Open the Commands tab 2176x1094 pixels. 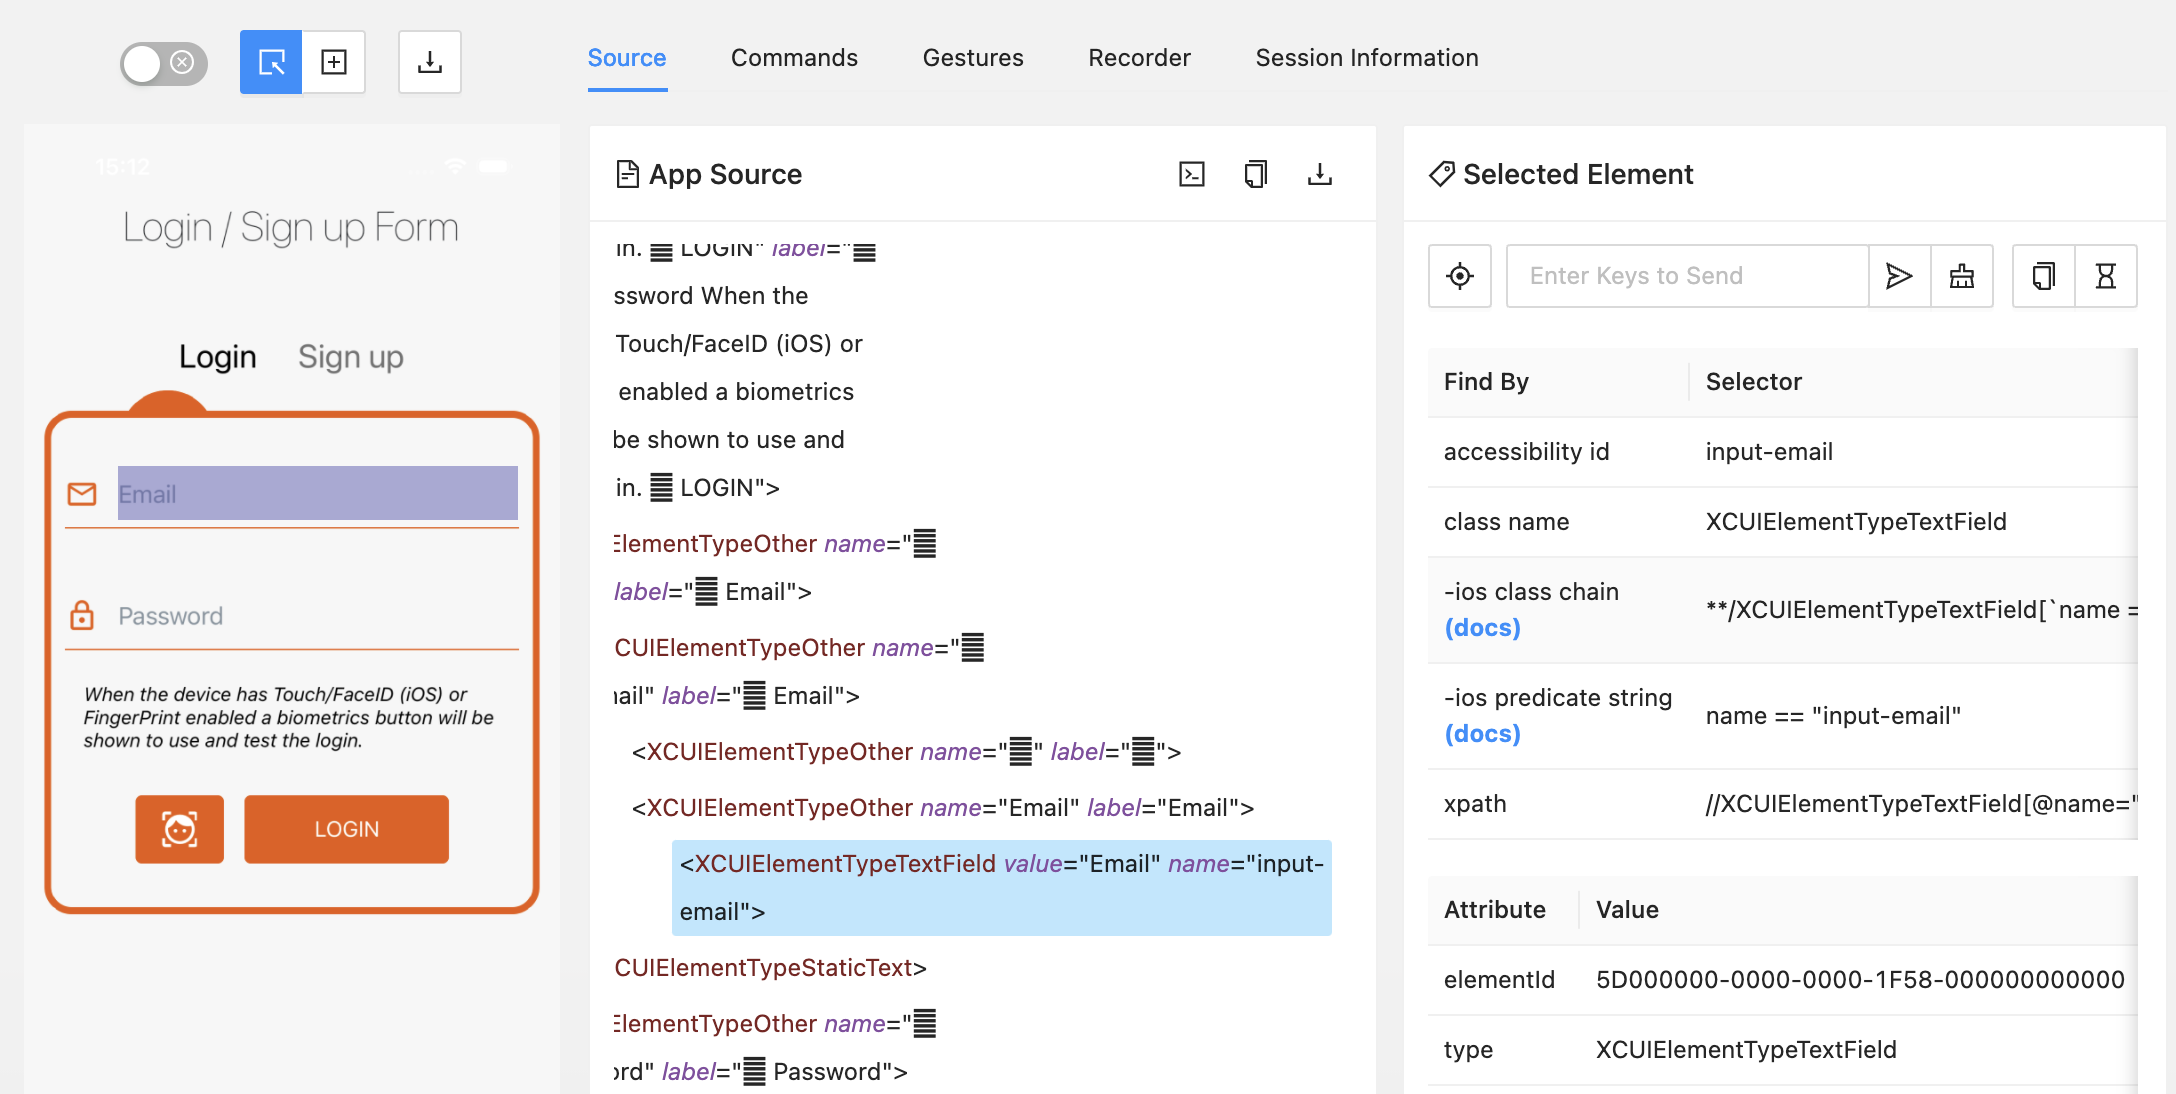(794, 58)
